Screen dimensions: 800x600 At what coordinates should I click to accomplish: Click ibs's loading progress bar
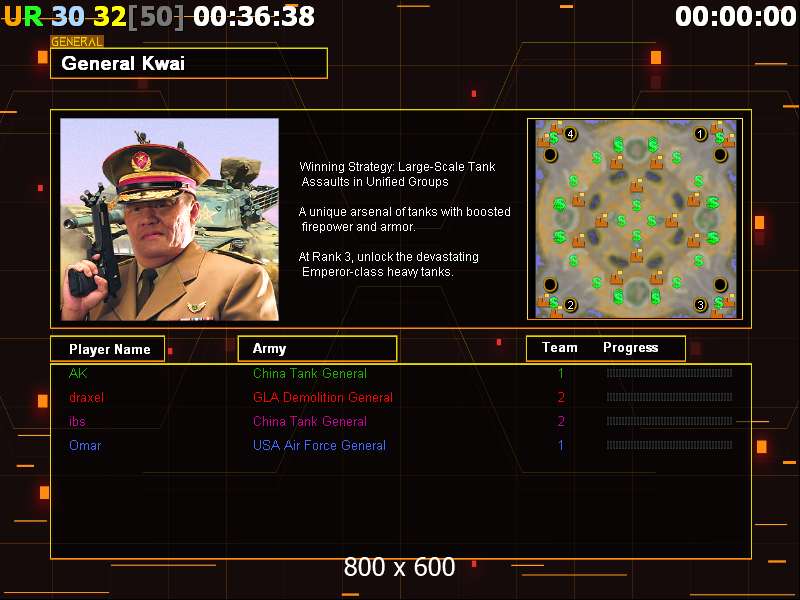[x=669, y=421]
